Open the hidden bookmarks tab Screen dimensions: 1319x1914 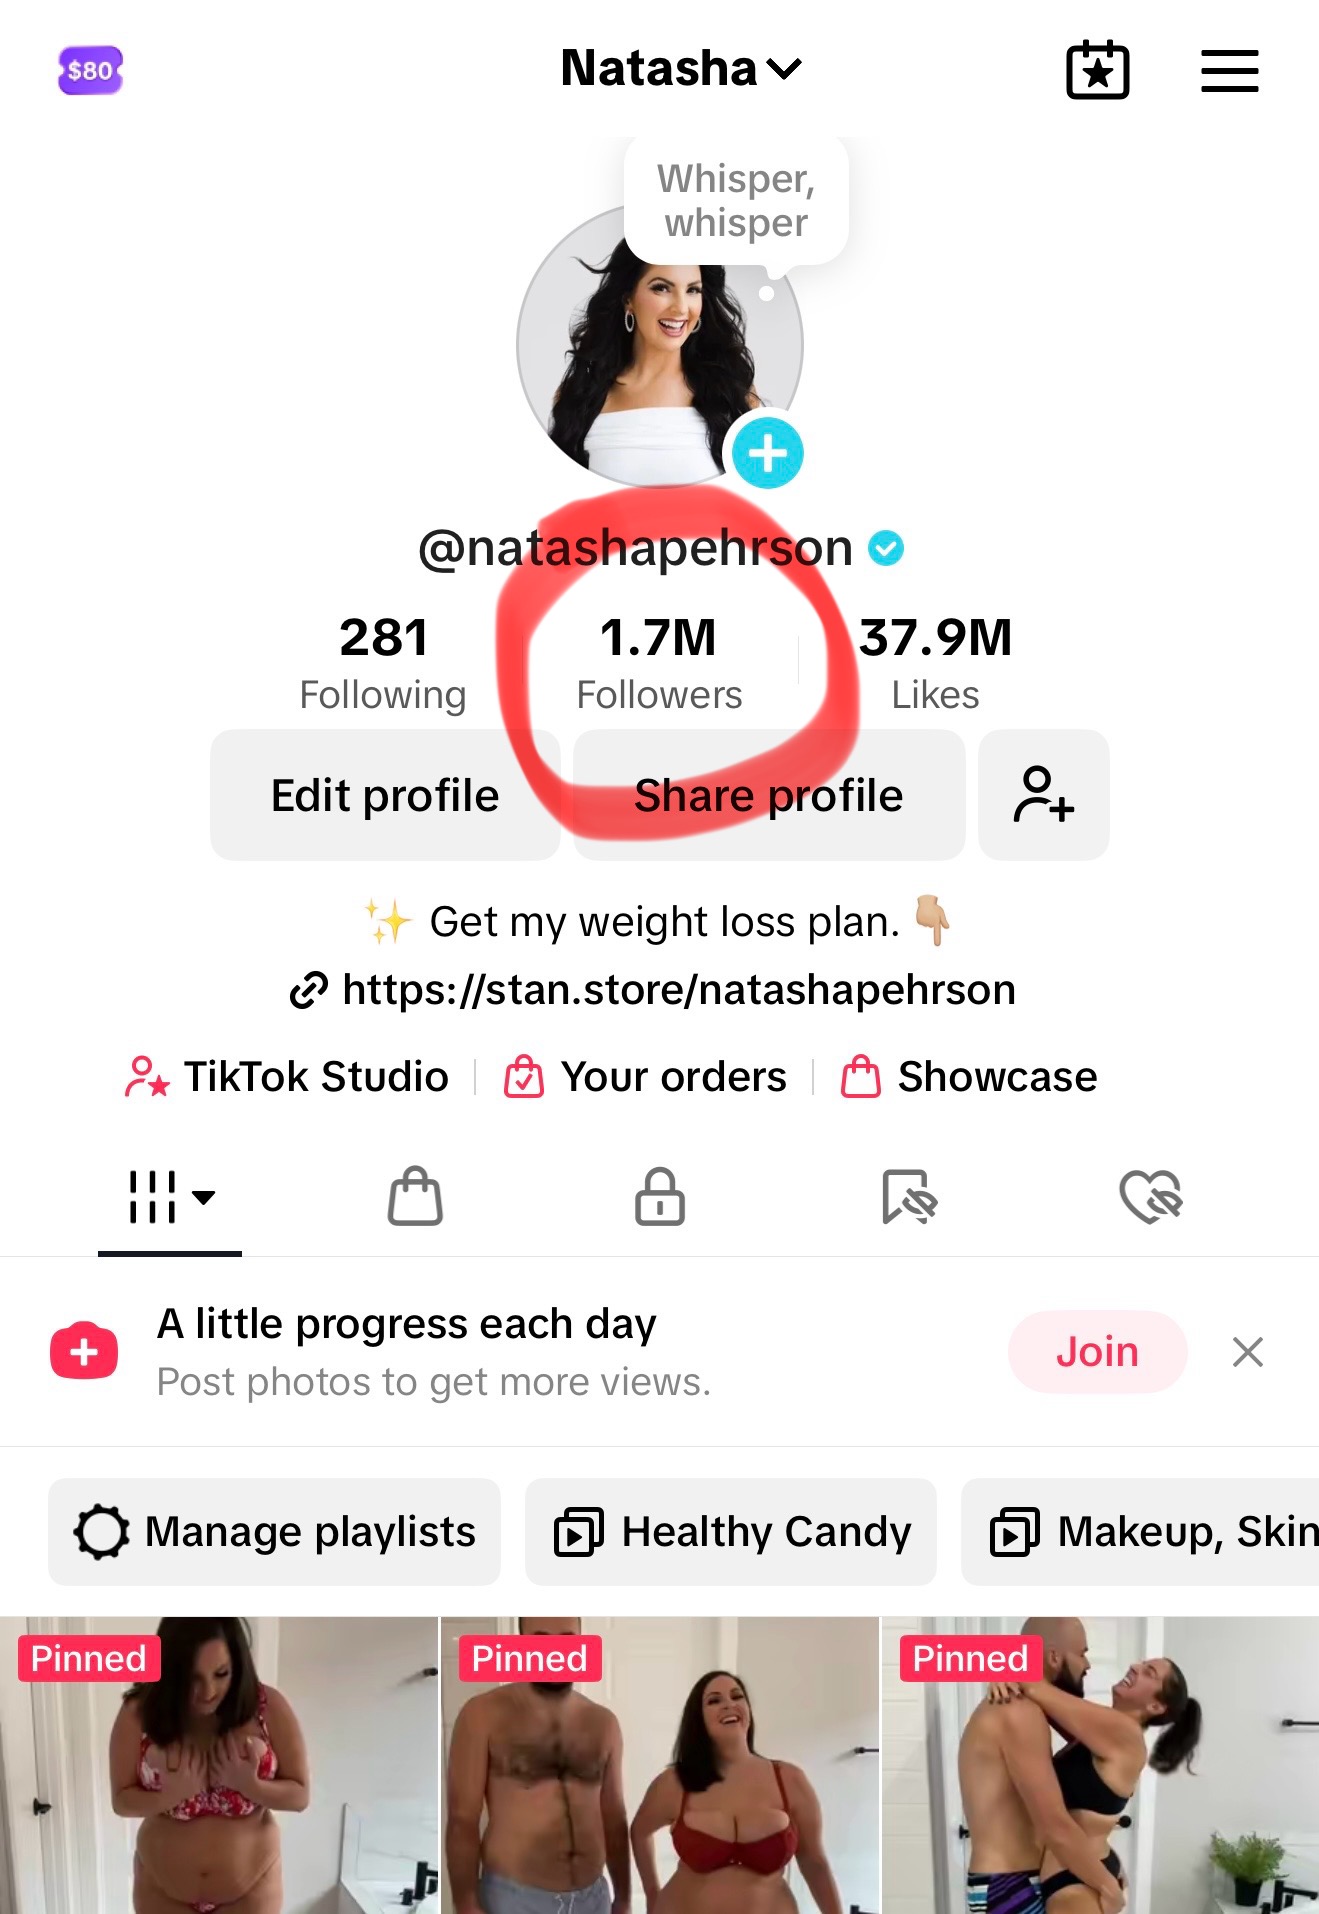[908, 1196]
